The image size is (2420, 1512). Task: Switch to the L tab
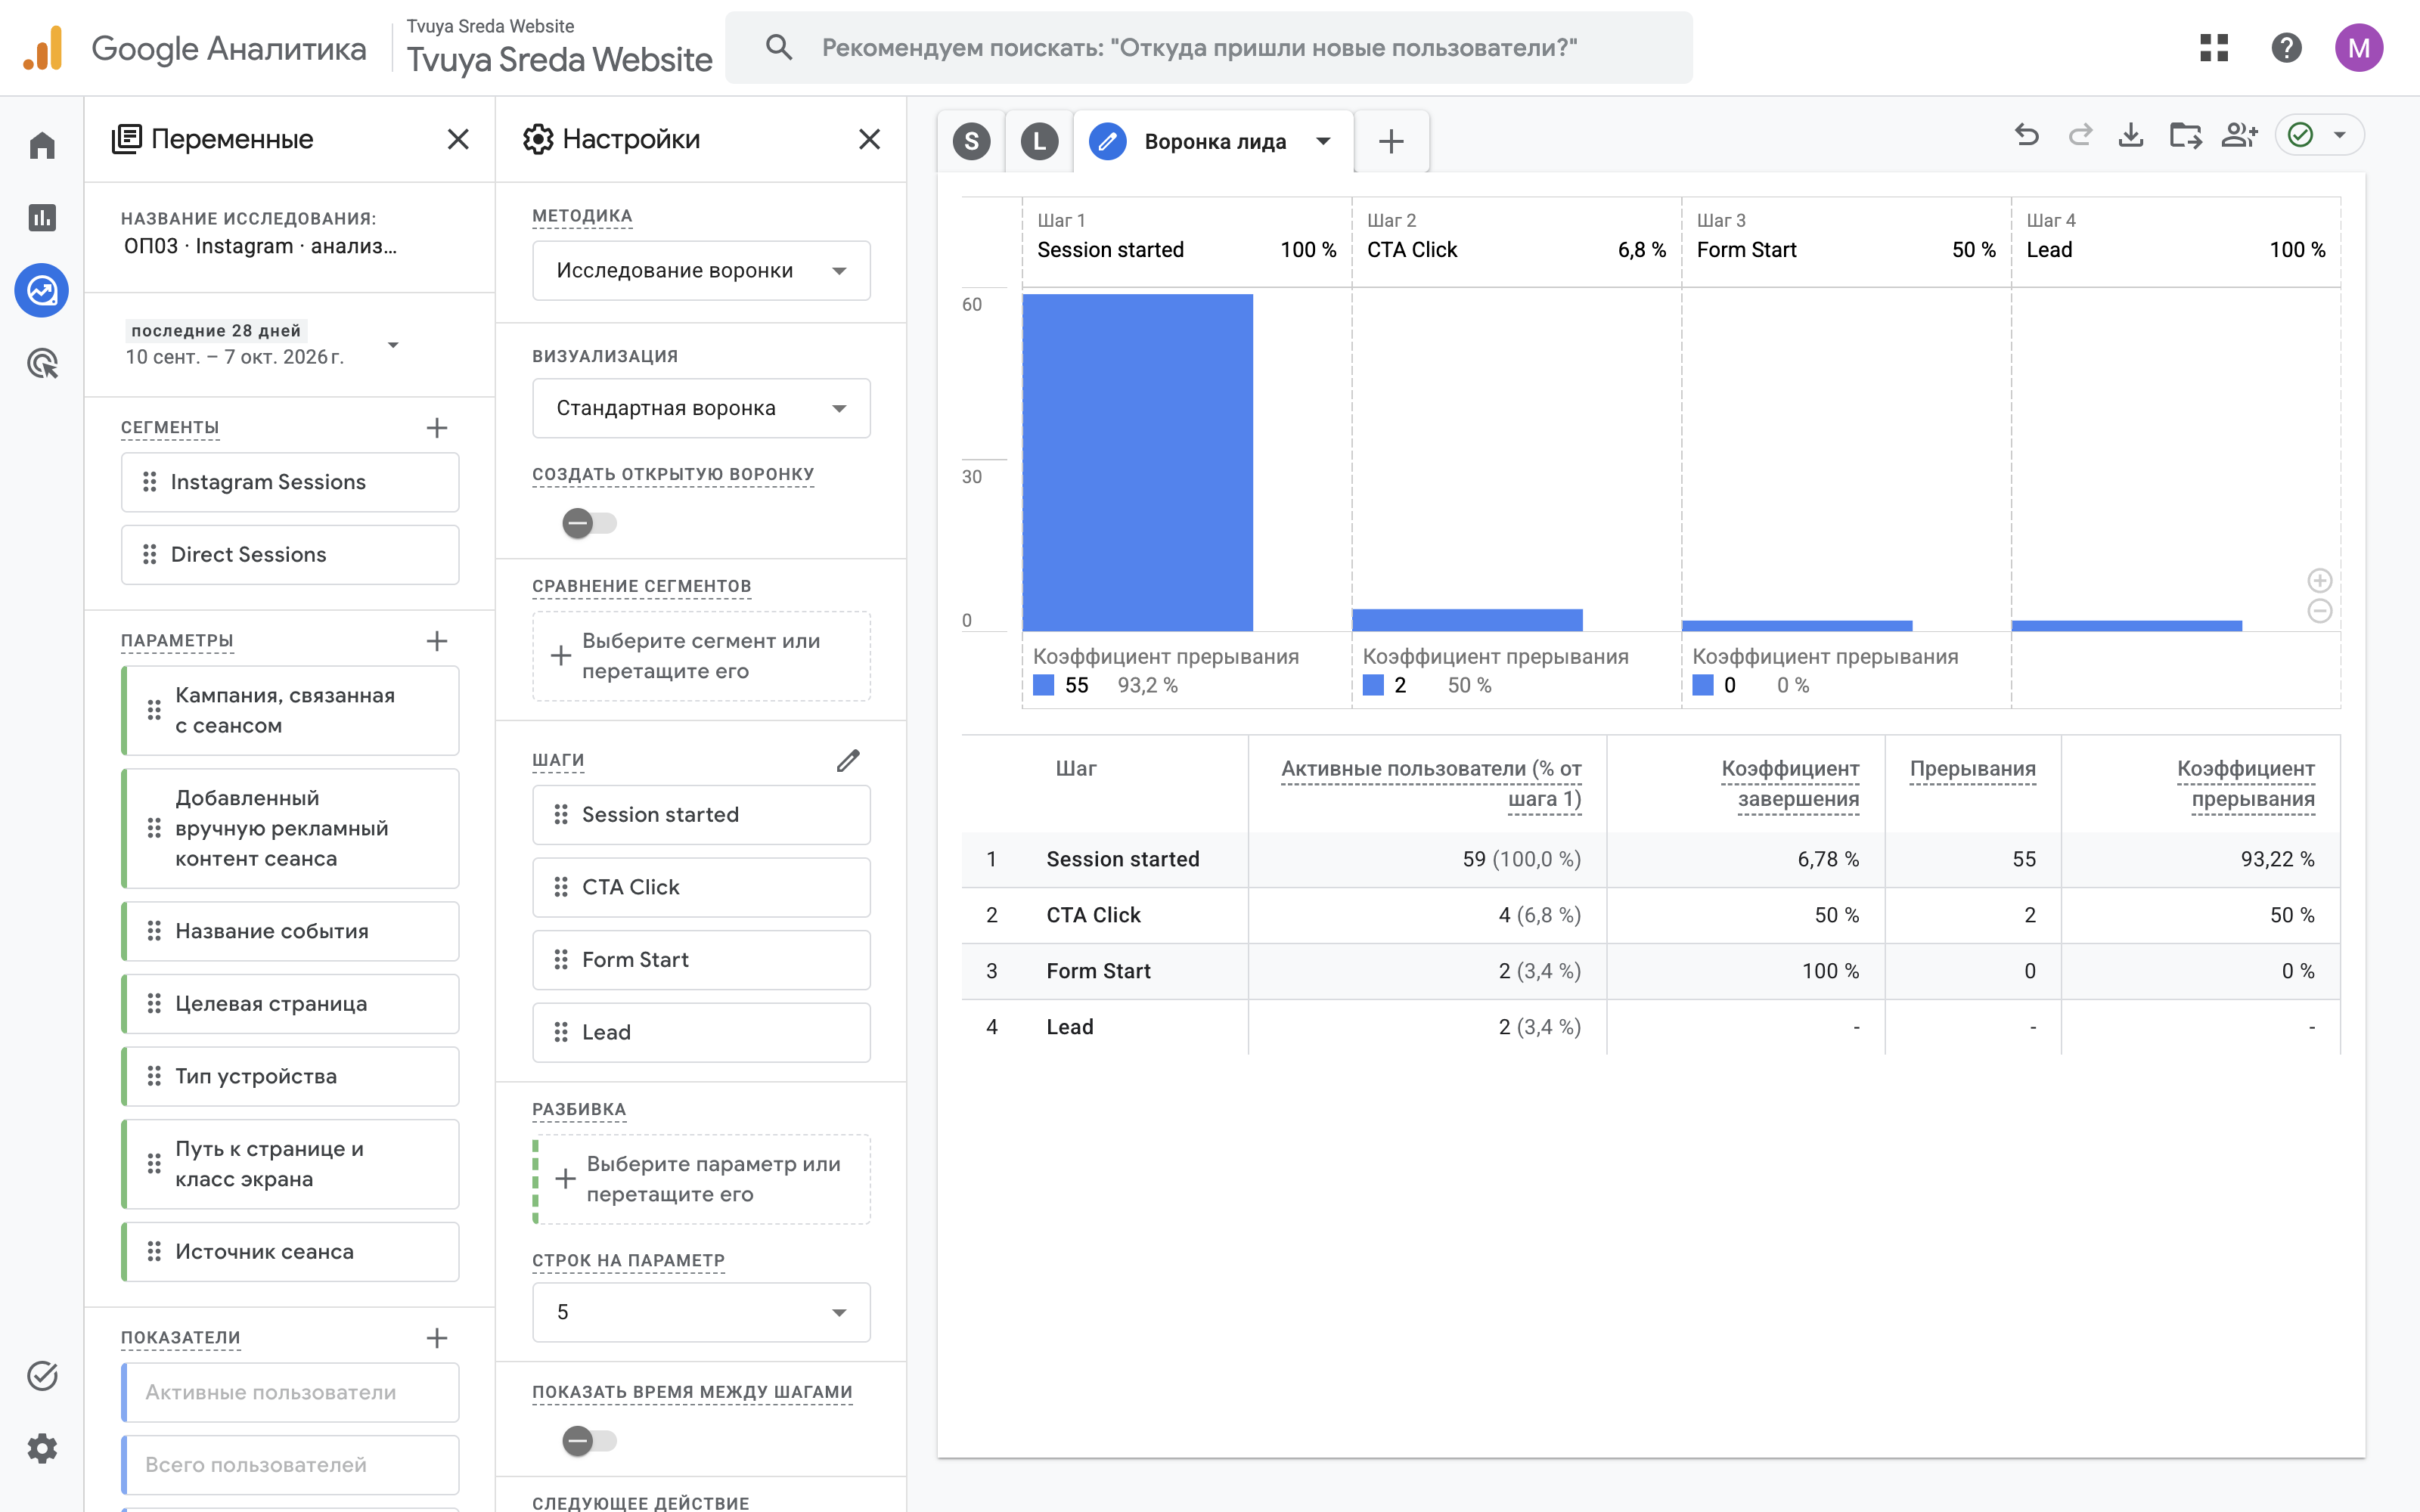click(x=1039, y=141)
